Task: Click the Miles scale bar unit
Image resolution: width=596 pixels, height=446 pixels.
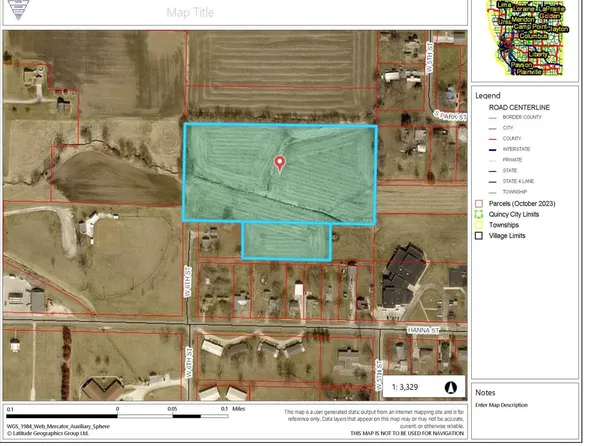Action: tap(239, 409)
